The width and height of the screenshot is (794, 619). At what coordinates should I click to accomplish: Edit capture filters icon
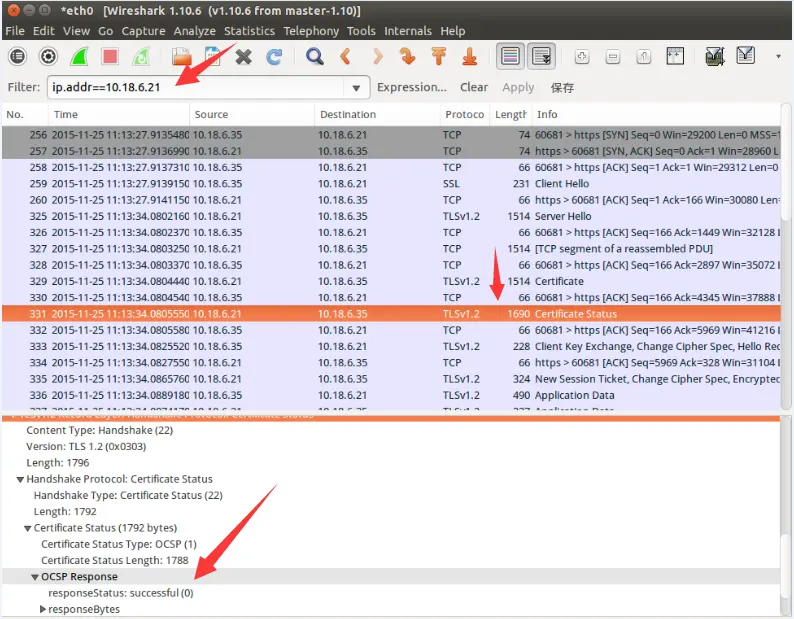pyautogui.click(x=714, y=56)
